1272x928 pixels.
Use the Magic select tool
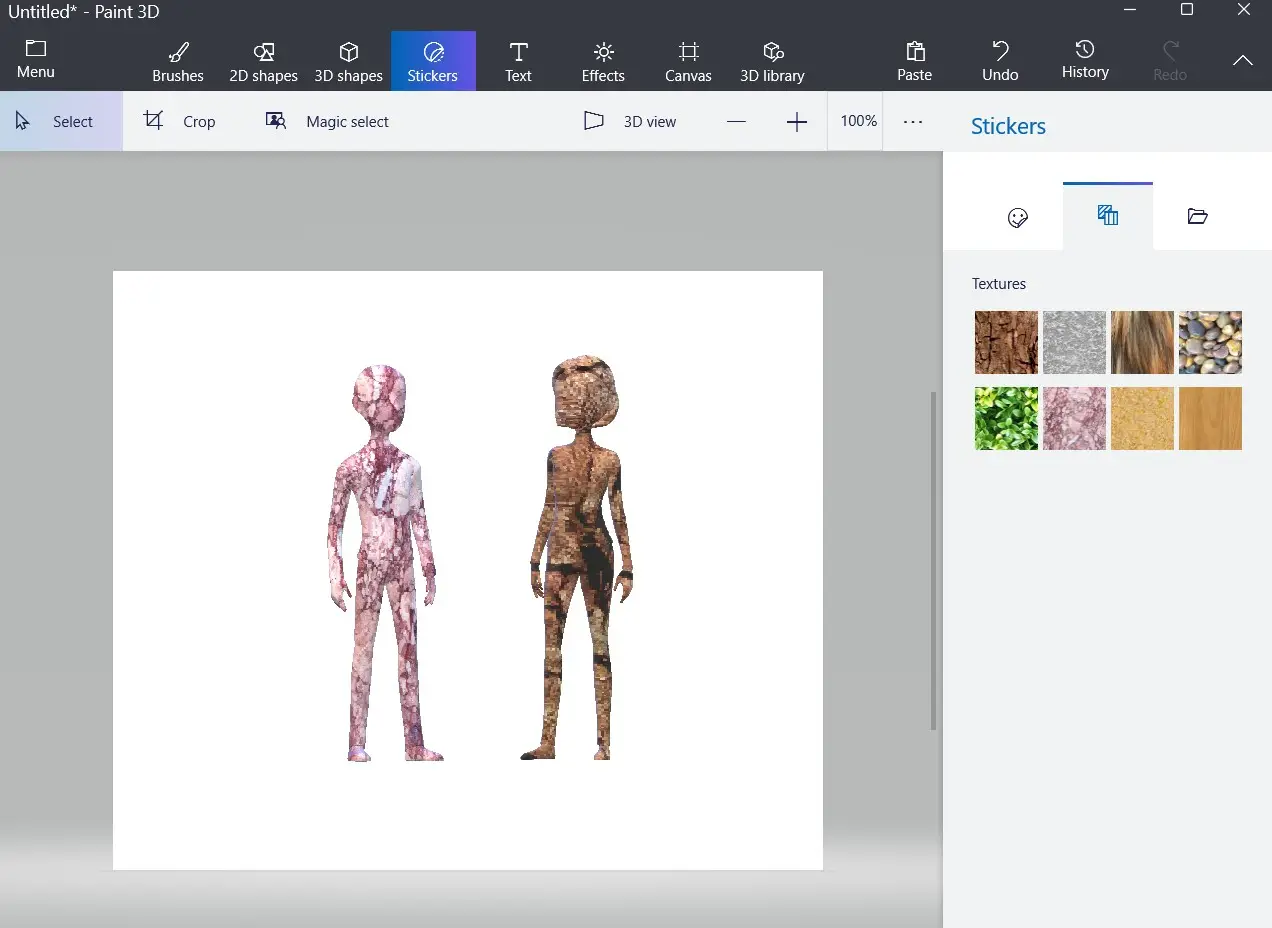(x=326, y=121)
